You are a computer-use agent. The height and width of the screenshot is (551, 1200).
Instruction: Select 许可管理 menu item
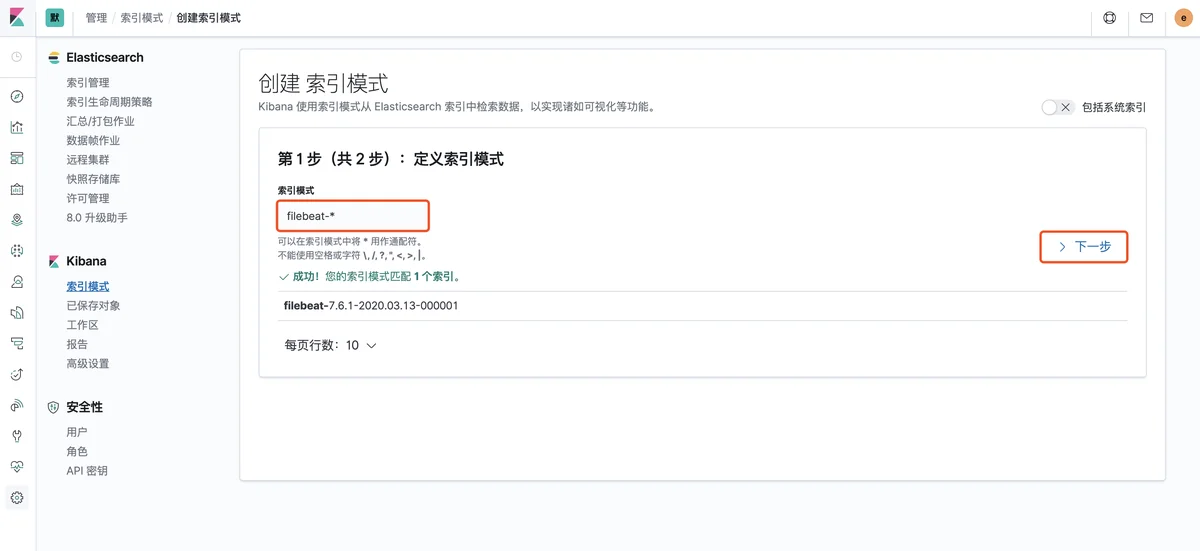(88, 198)
